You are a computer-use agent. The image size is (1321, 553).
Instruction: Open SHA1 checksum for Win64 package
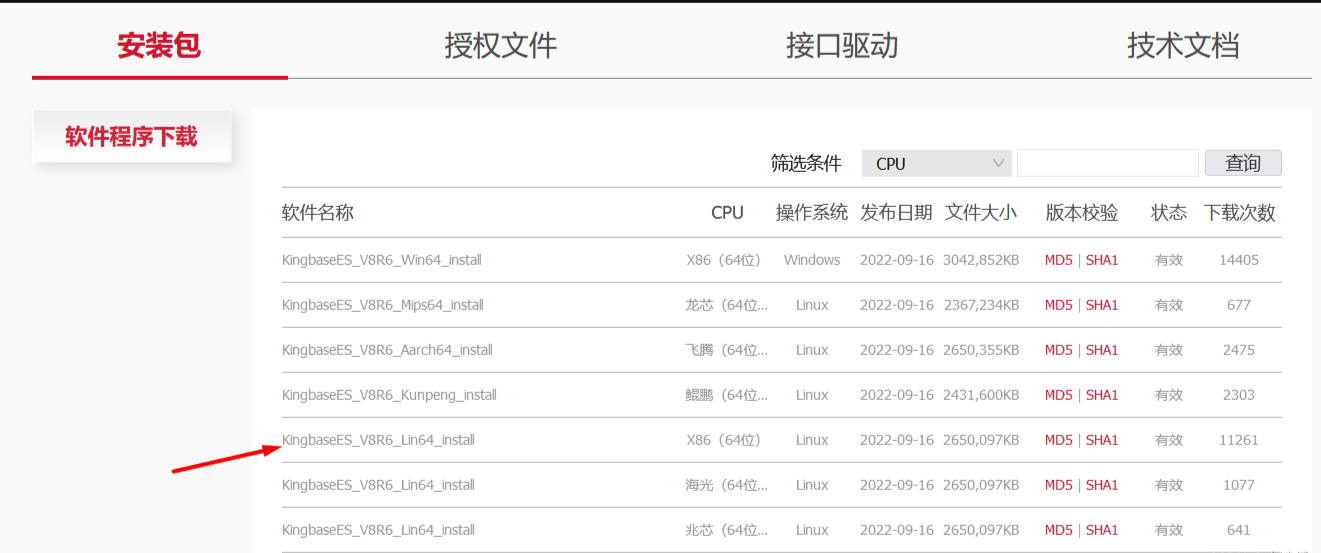(x=1102, y=260)
